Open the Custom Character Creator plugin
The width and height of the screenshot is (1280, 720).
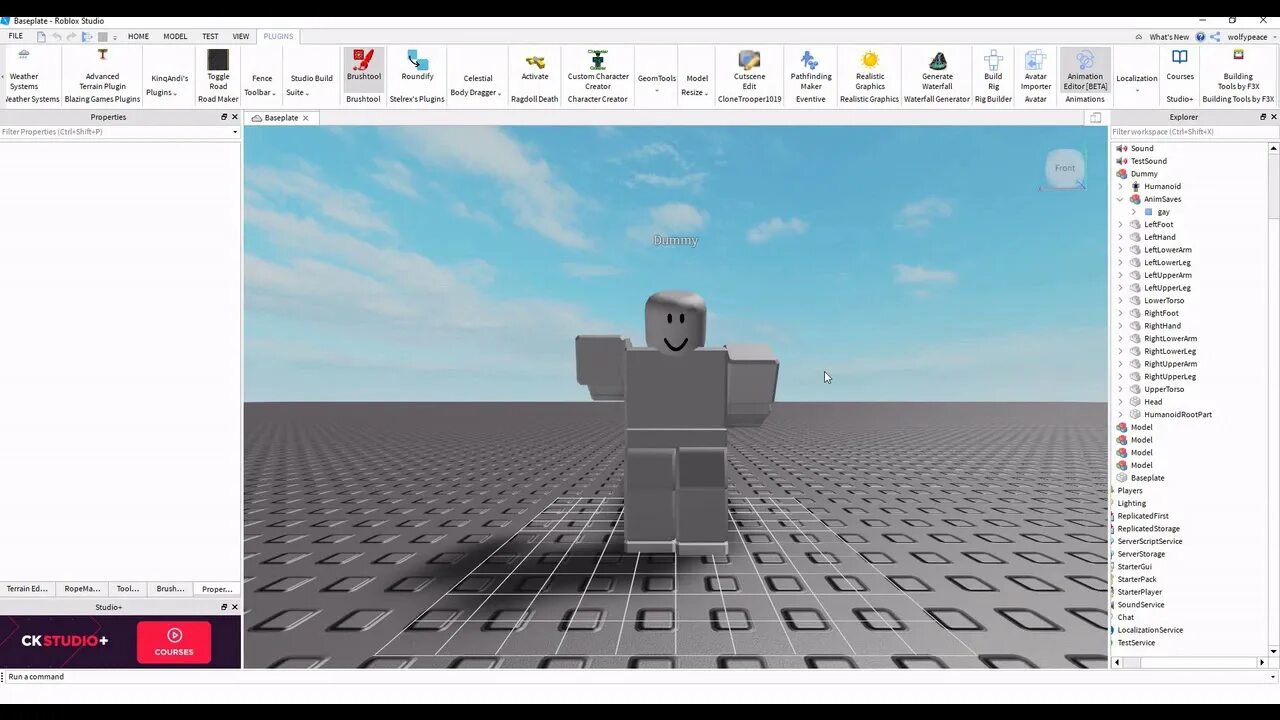click(x=598, y=70)
